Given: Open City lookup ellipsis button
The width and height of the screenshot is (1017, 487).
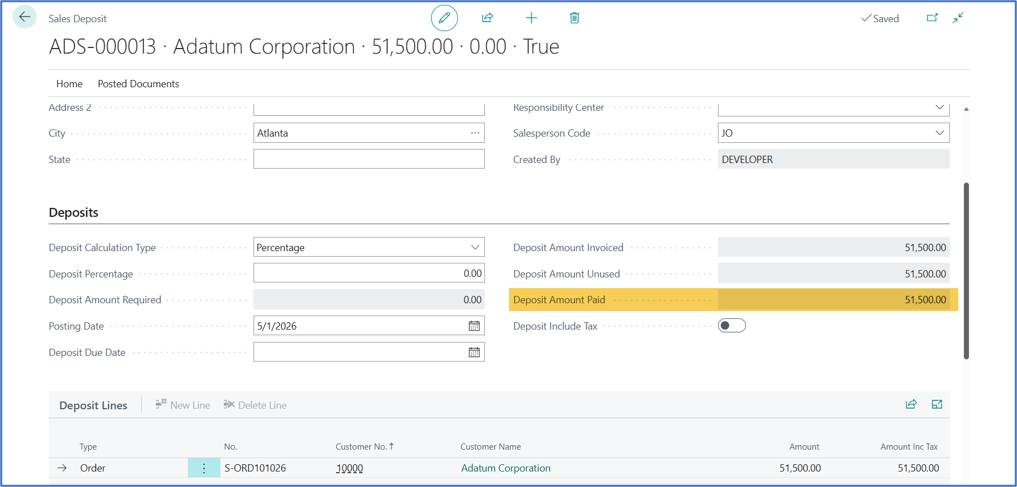Looking at the screenshot, I should coord(476,133).
